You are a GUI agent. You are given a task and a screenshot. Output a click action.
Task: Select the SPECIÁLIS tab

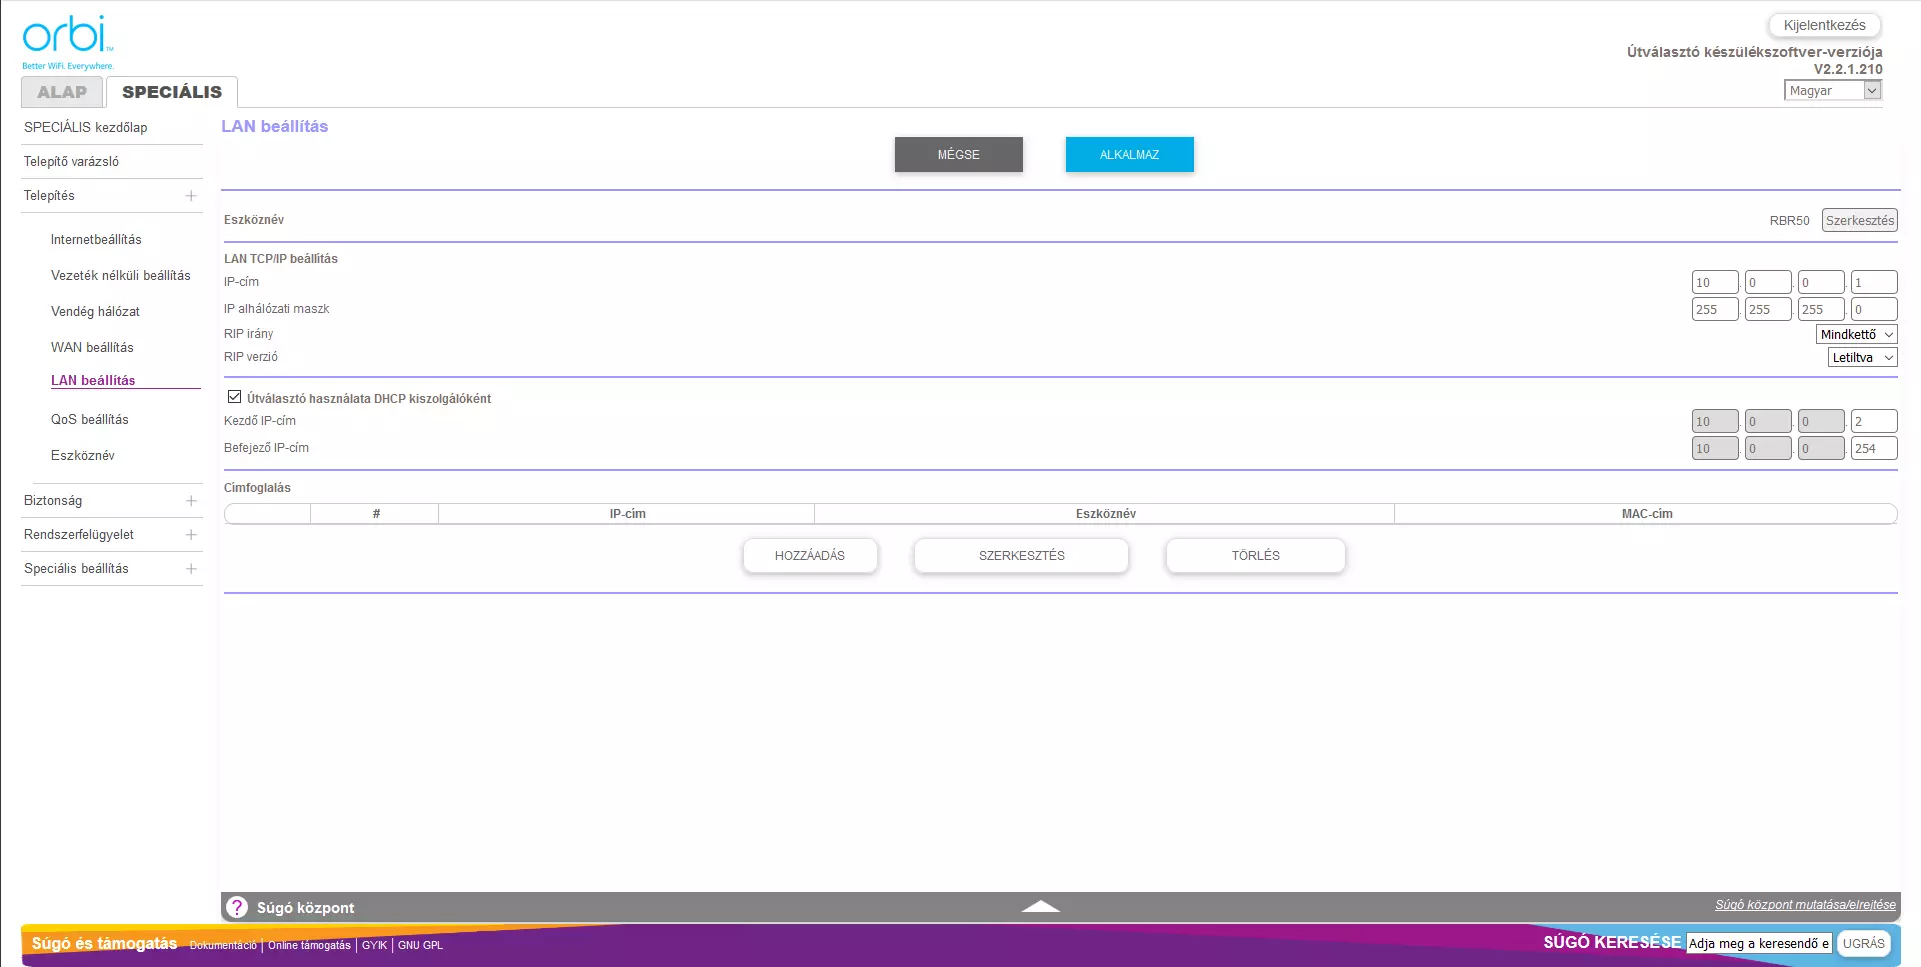(x=172, y=92)
